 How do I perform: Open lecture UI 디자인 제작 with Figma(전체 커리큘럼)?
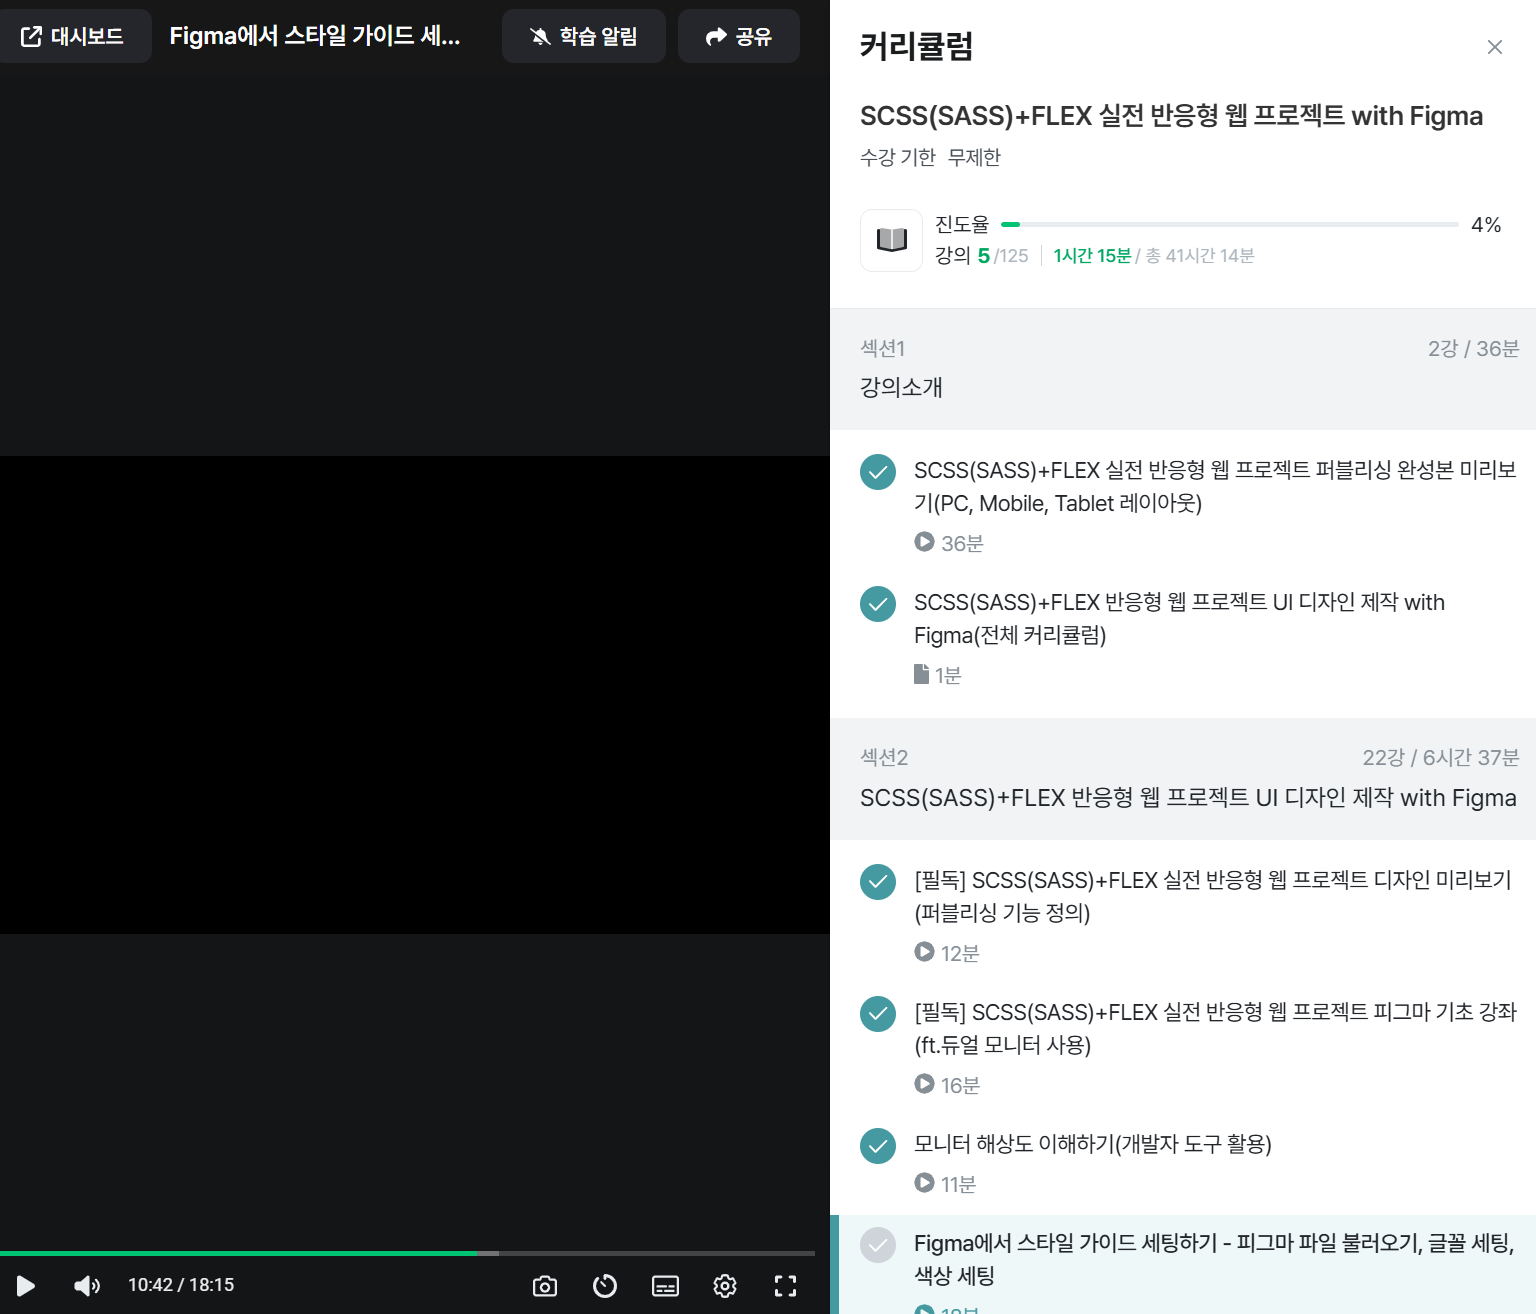pyautogui.click(x=1179, y=618)
